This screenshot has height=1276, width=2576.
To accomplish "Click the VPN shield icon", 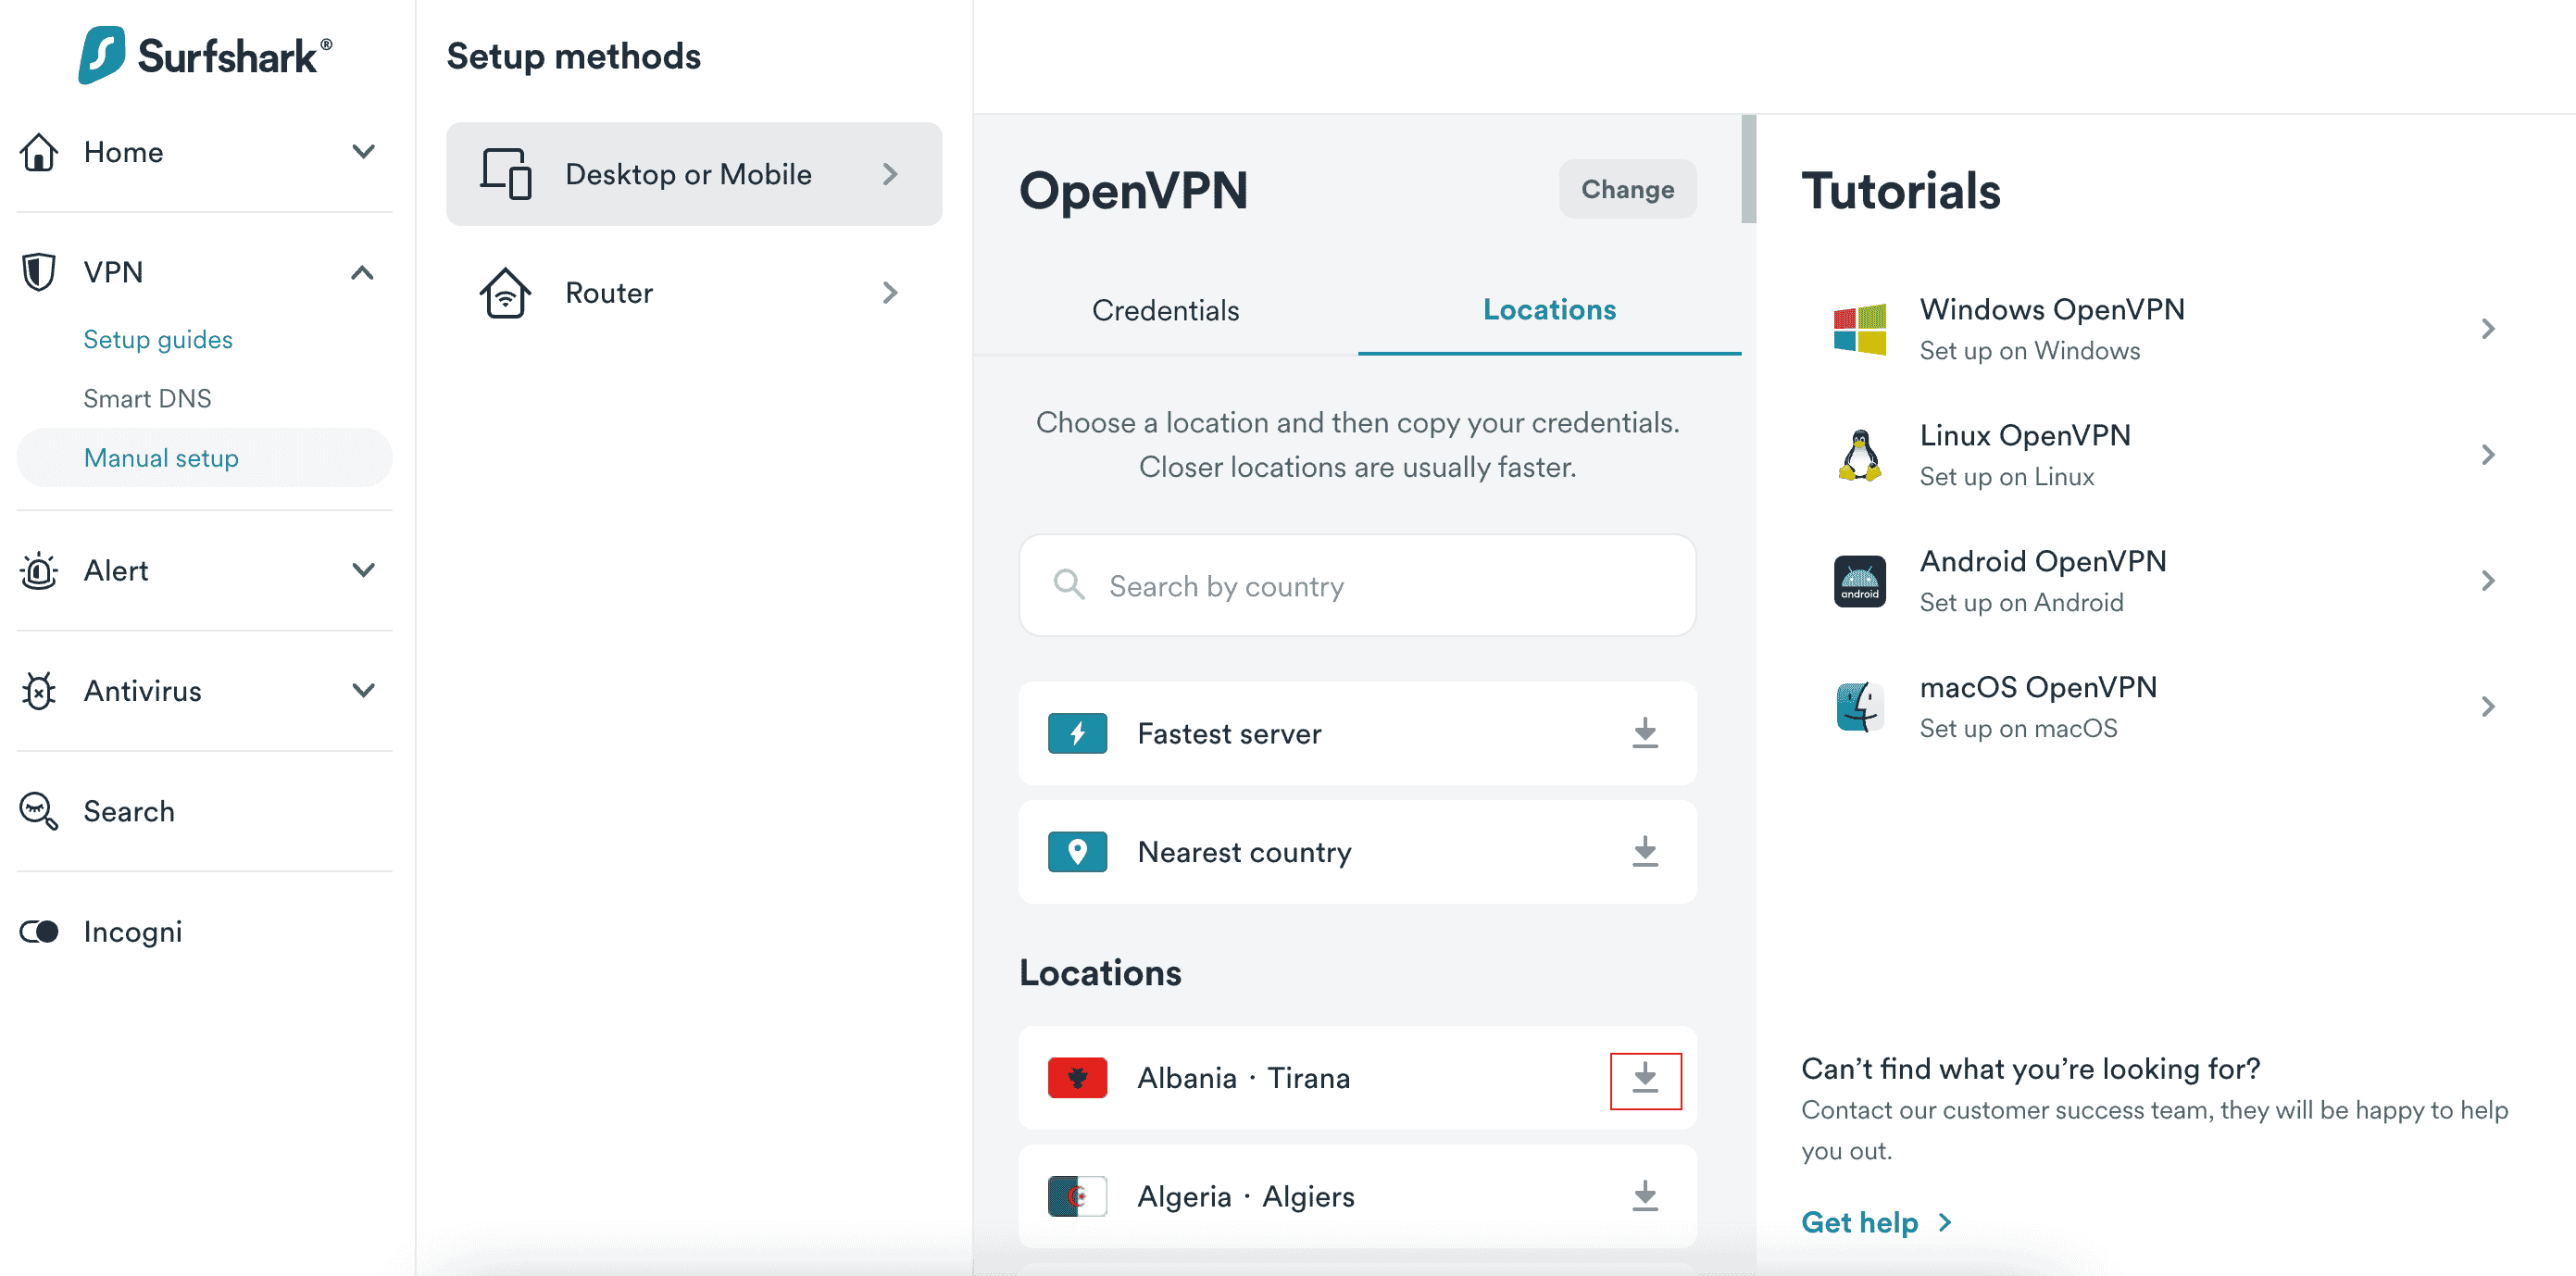I will pyautogui.click(x=39, y=272).
